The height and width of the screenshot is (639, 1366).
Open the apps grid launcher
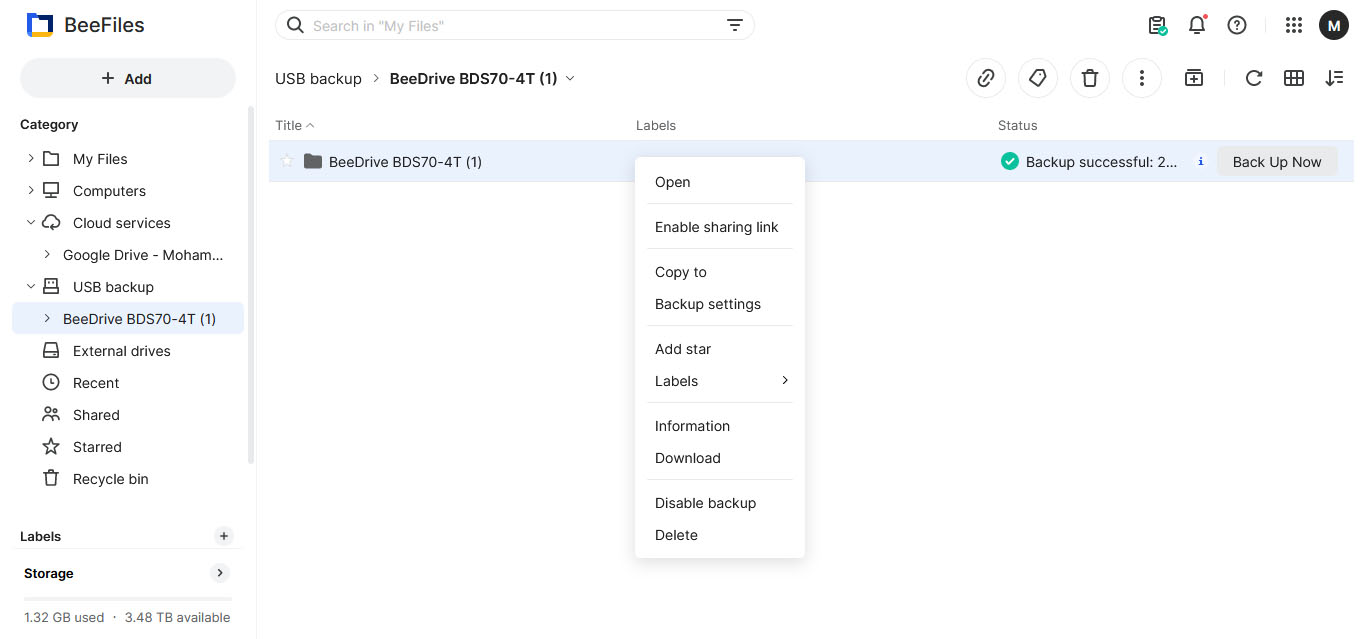(x=1293, y=26)
